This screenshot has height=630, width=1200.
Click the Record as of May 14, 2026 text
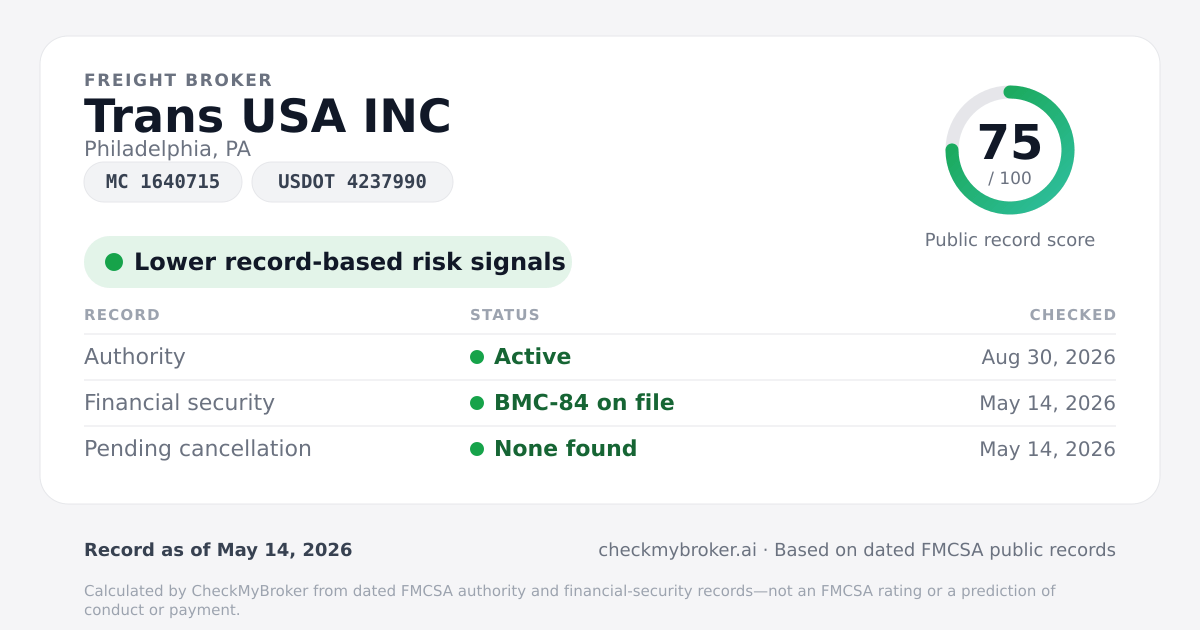tap(218, 550)
